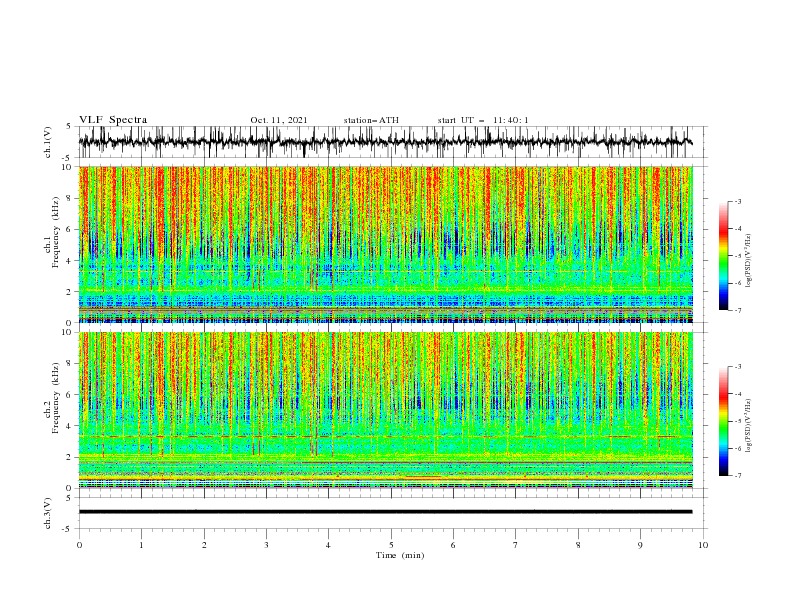Click the "station=ATH" label
The height and width of the screenshot is (612, 792).
tap(371, 120)
